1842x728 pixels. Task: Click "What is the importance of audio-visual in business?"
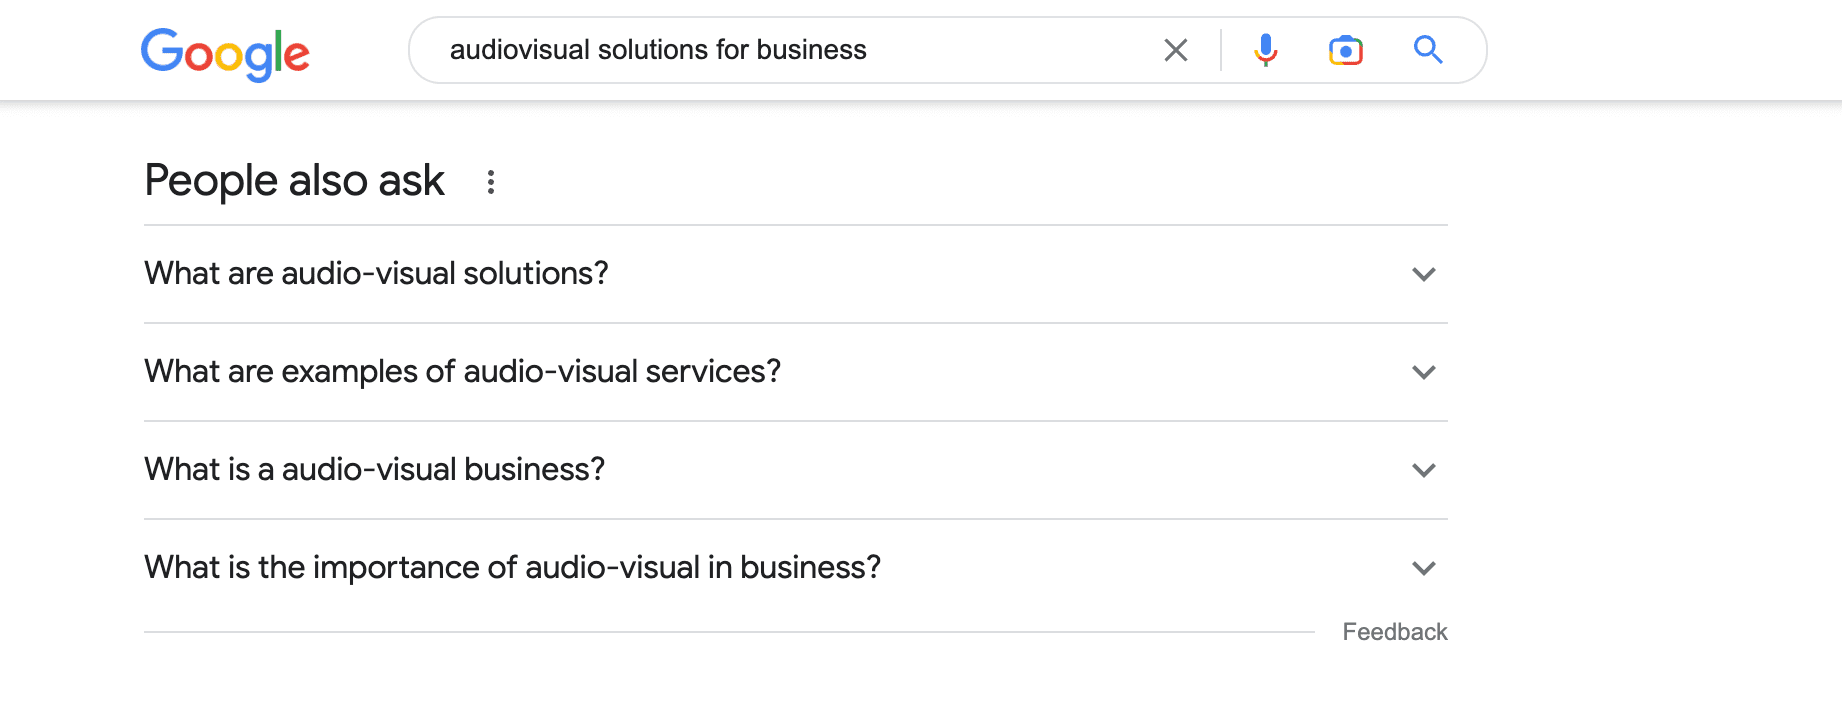pyautogui.click(x=512, y=567)
